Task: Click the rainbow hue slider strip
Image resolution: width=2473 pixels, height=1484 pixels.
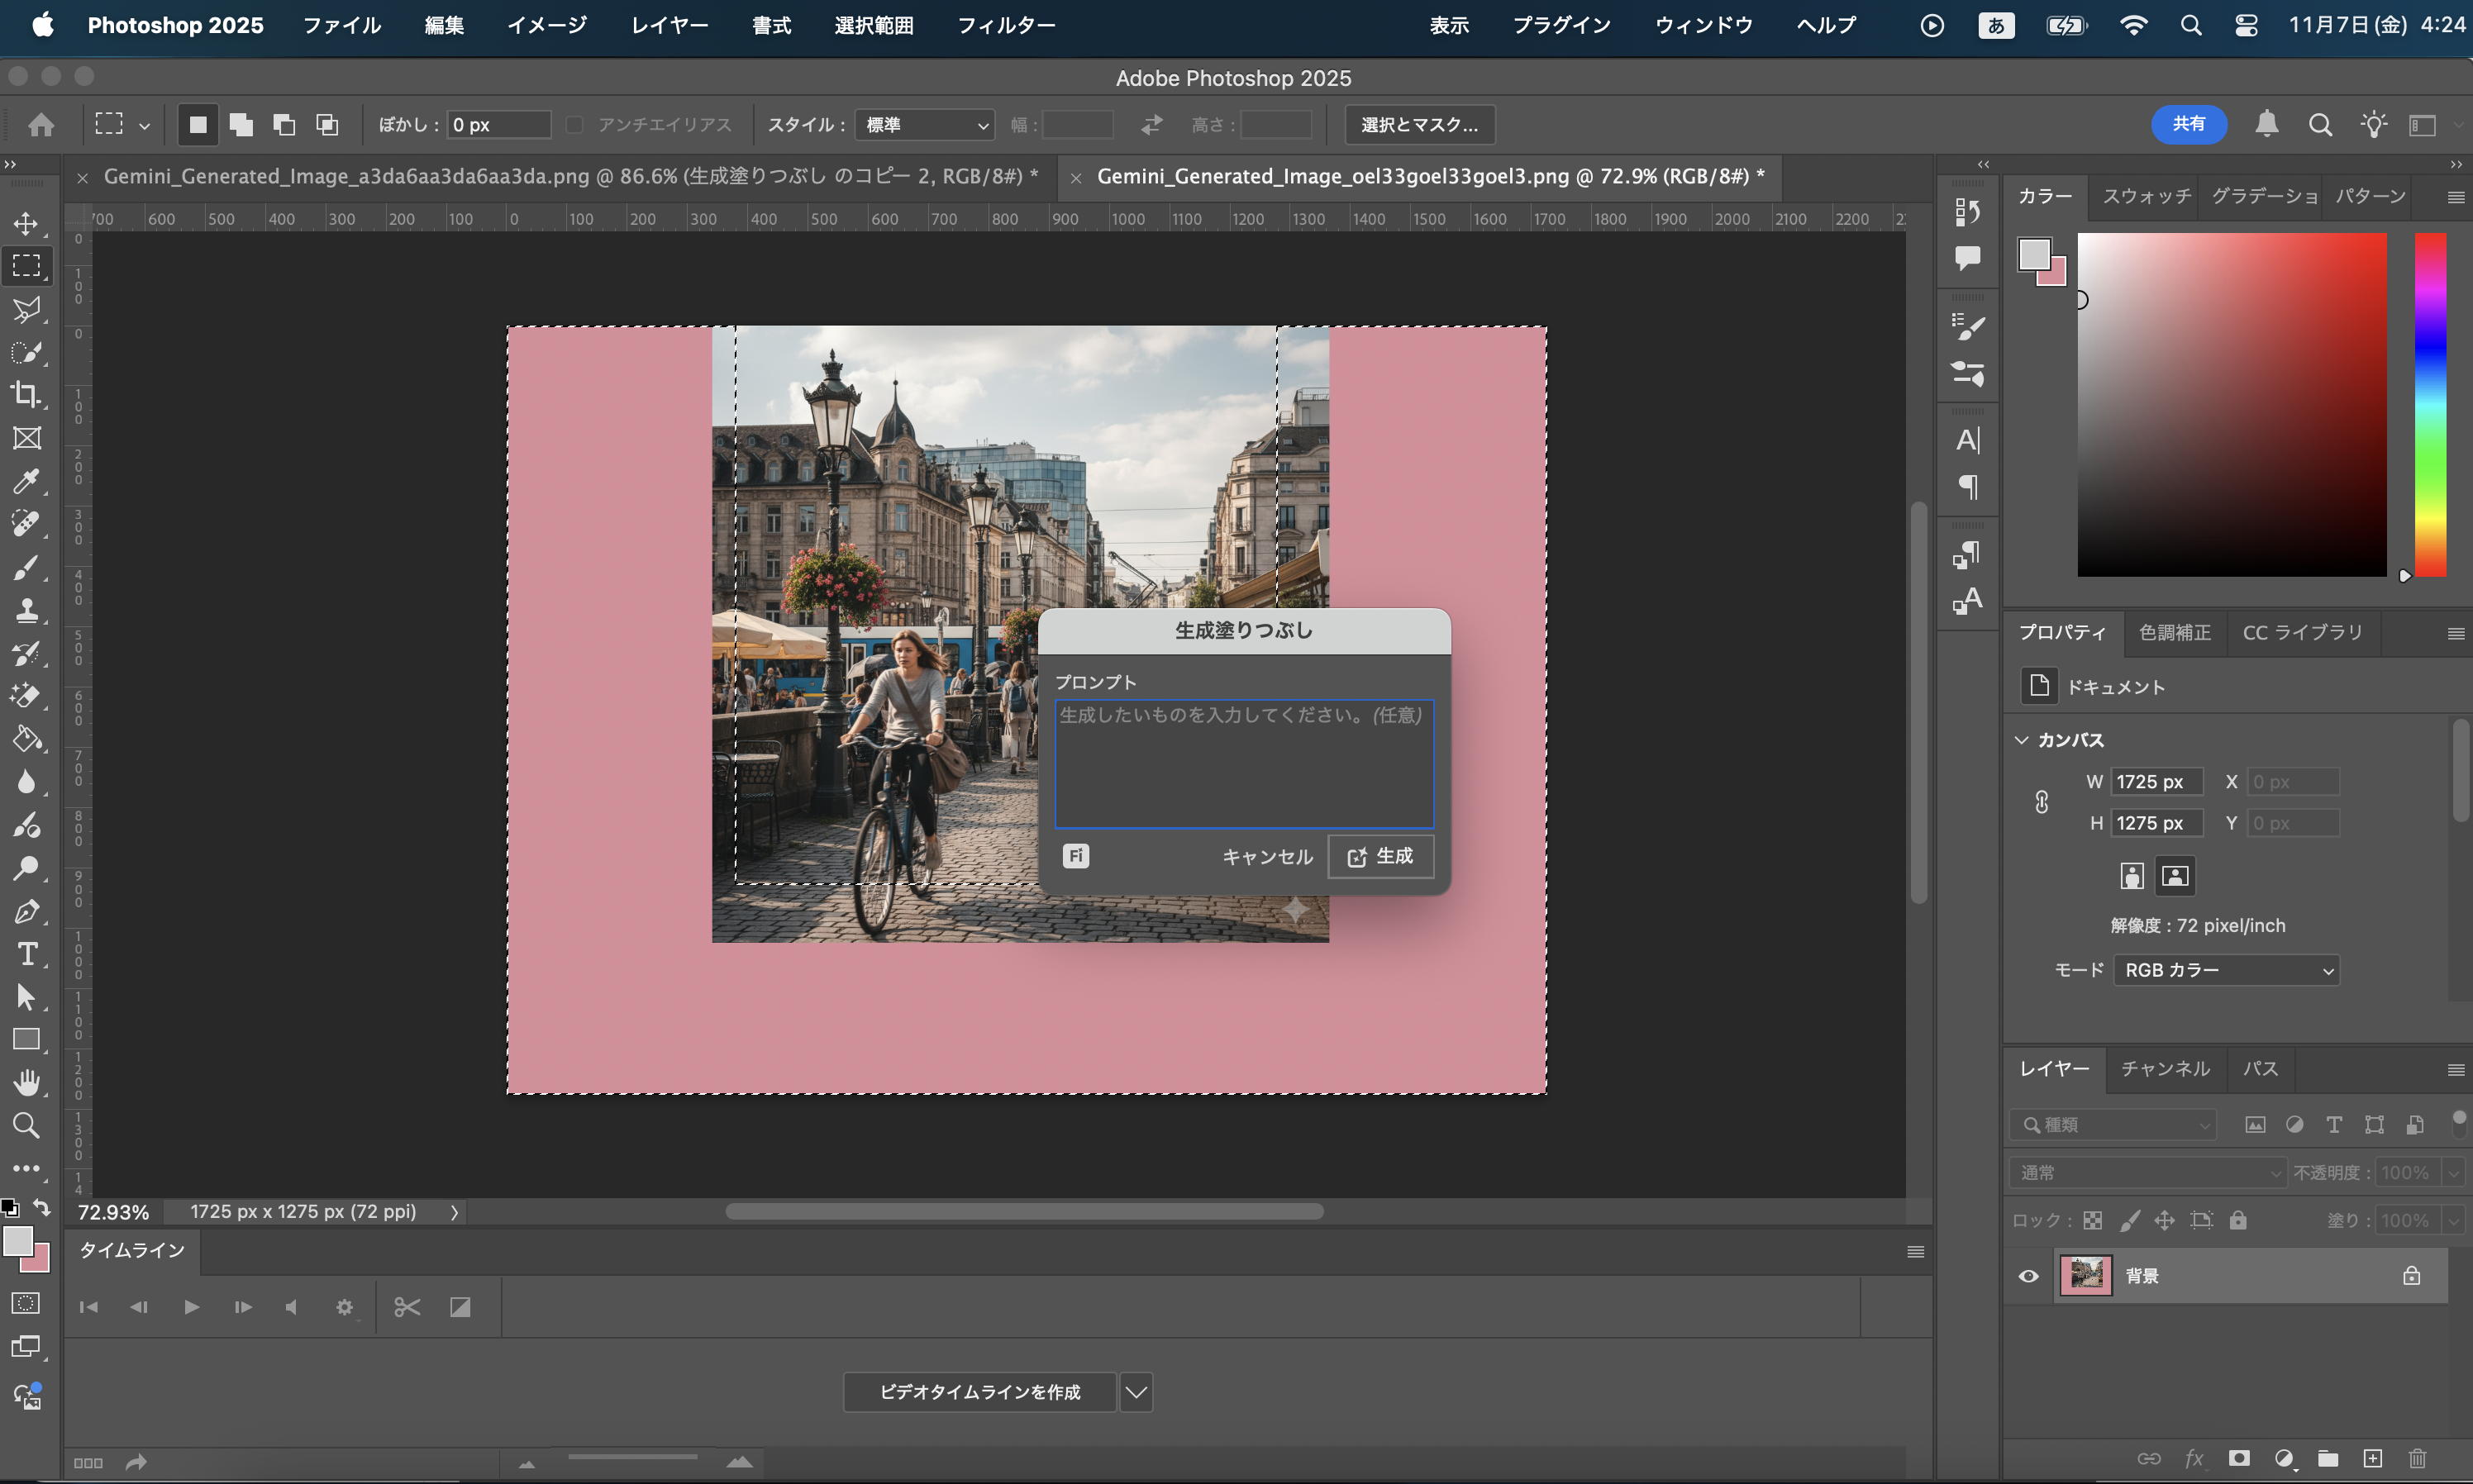Action: (2431, 405)
